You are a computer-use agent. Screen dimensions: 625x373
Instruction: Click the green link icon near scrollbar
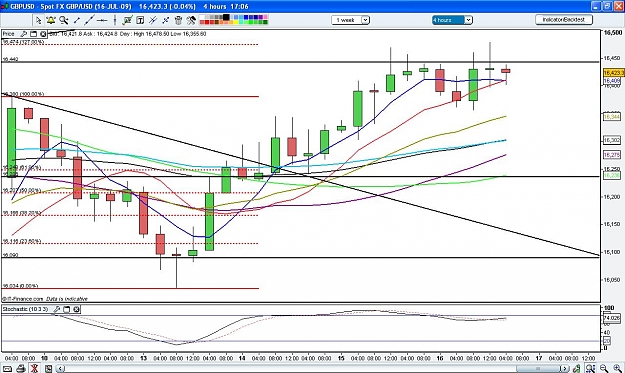(576, 369)
